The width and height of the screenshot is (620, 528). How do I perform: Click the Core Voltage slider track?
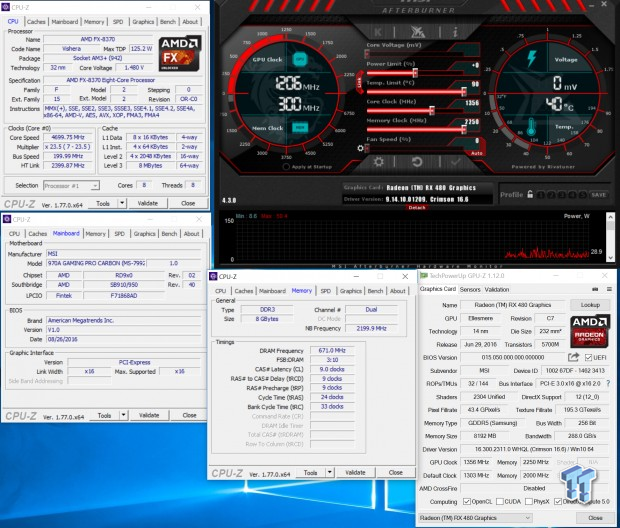pyautogui.click(x=415, y=54)
